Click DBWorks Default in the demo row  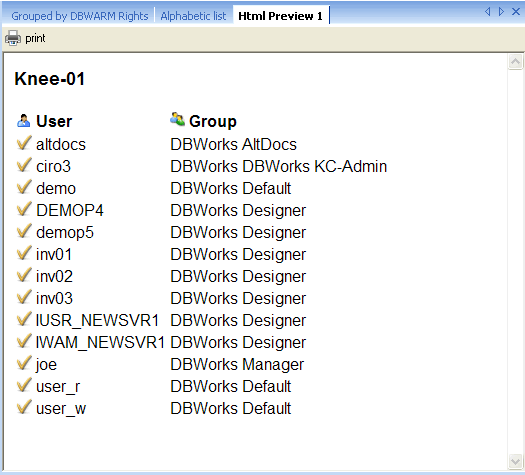coord(231,188)
